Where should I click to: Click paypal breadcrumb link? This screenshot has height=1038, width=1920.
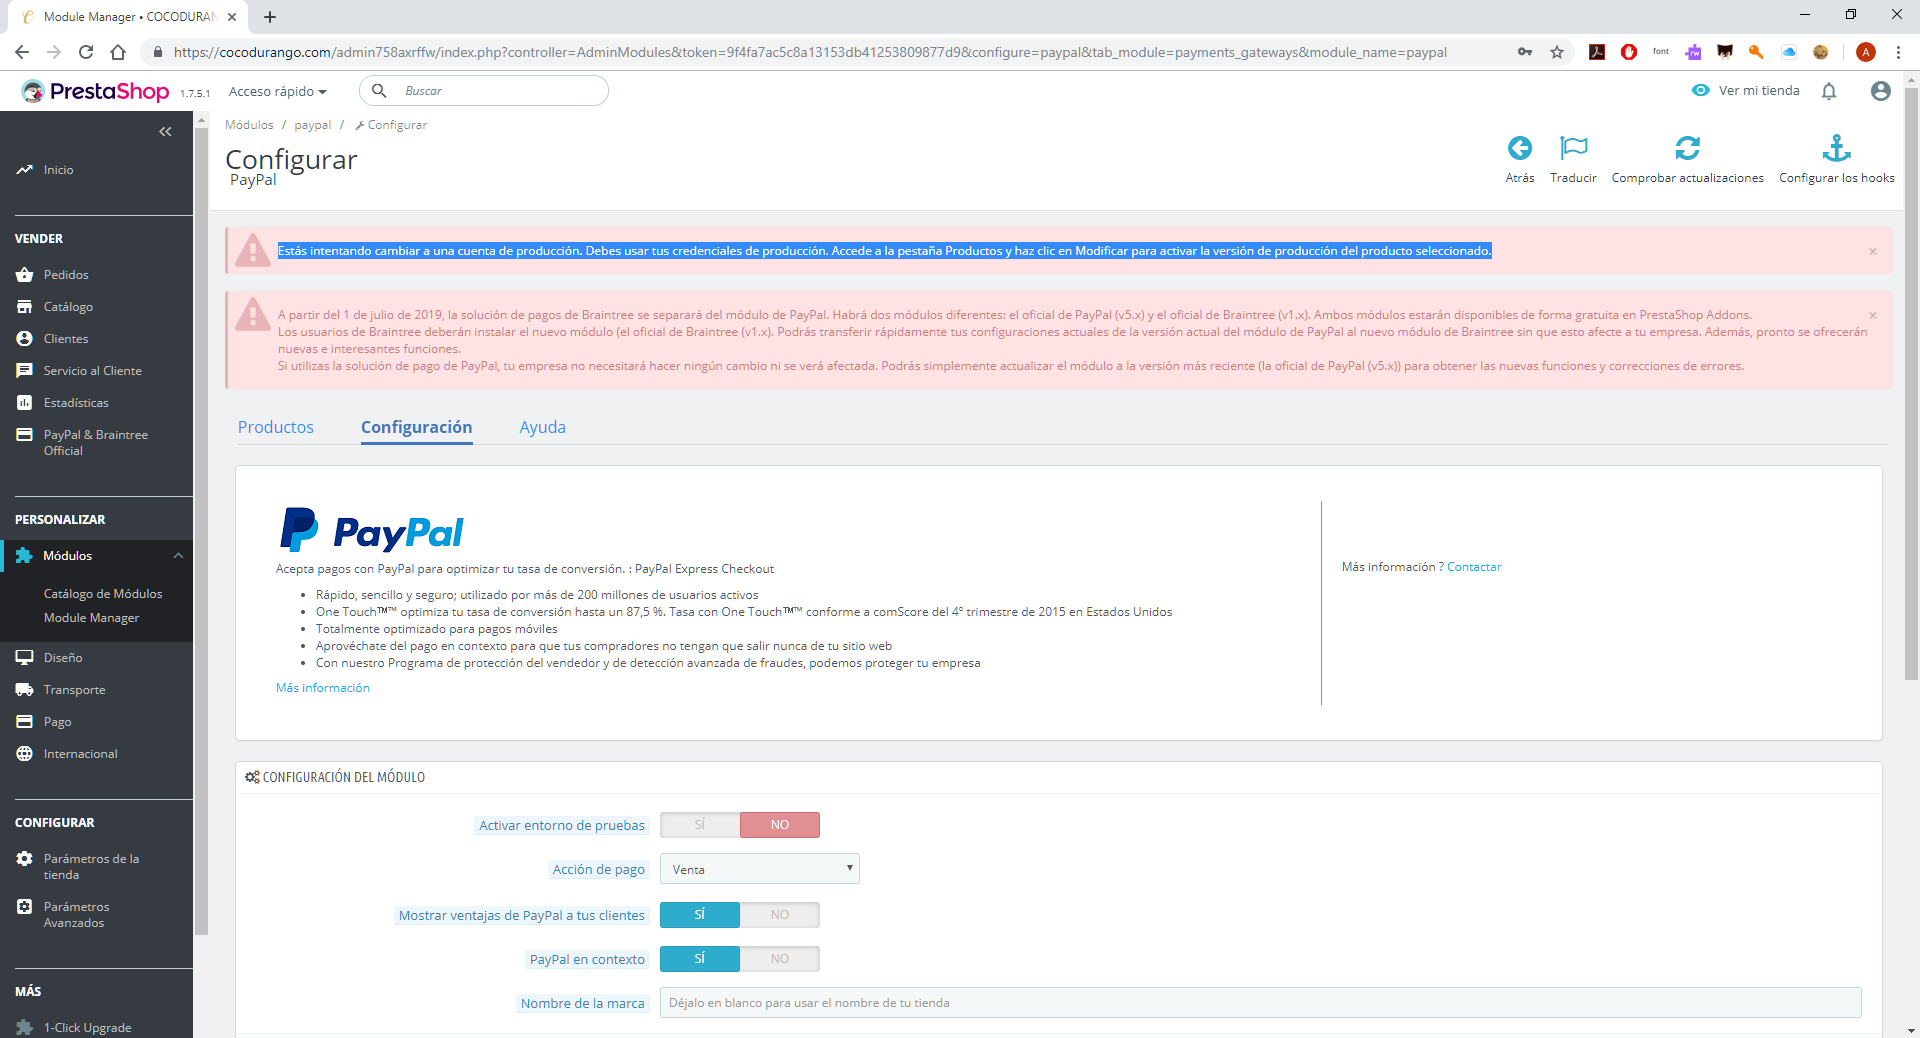[x=312, y=125]
